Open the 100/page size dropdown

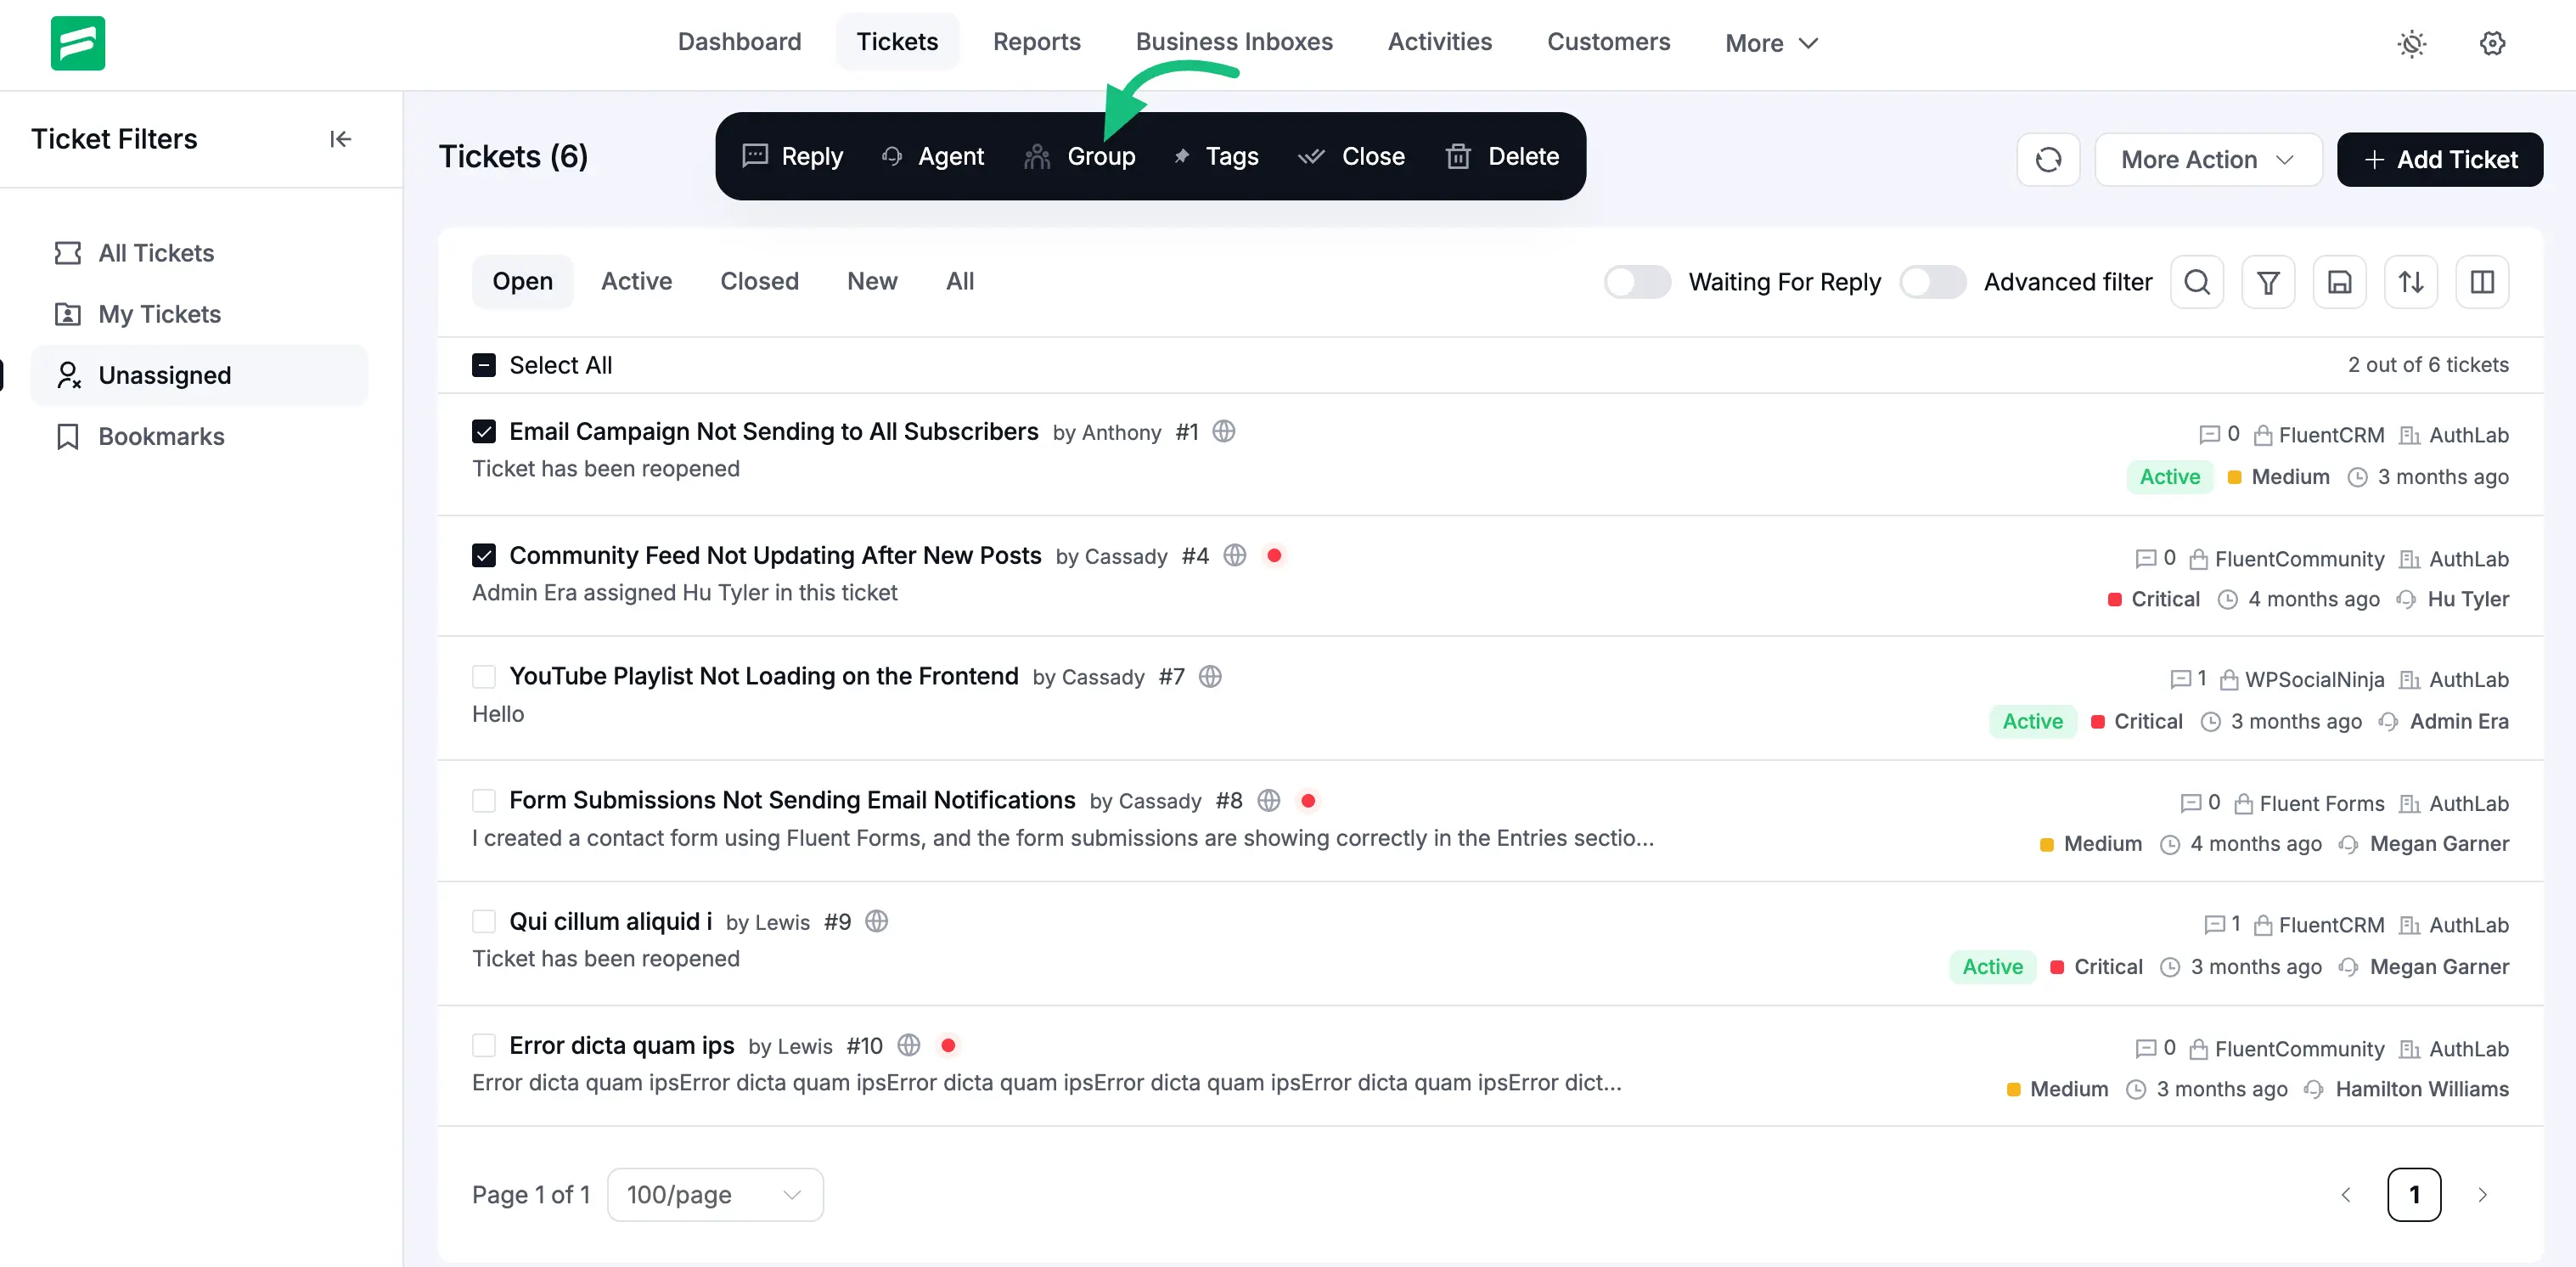[x=714, y=1194]
